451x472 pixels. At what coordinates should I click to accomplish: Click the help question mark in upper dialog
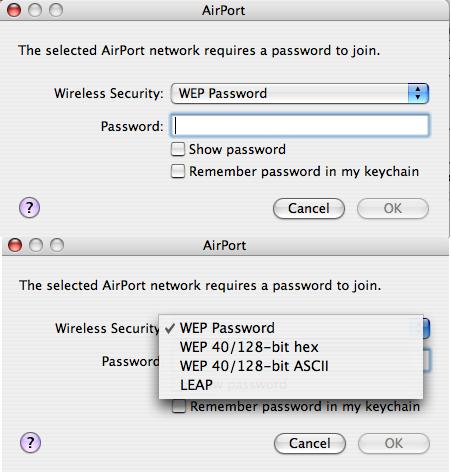pos(29,208)
